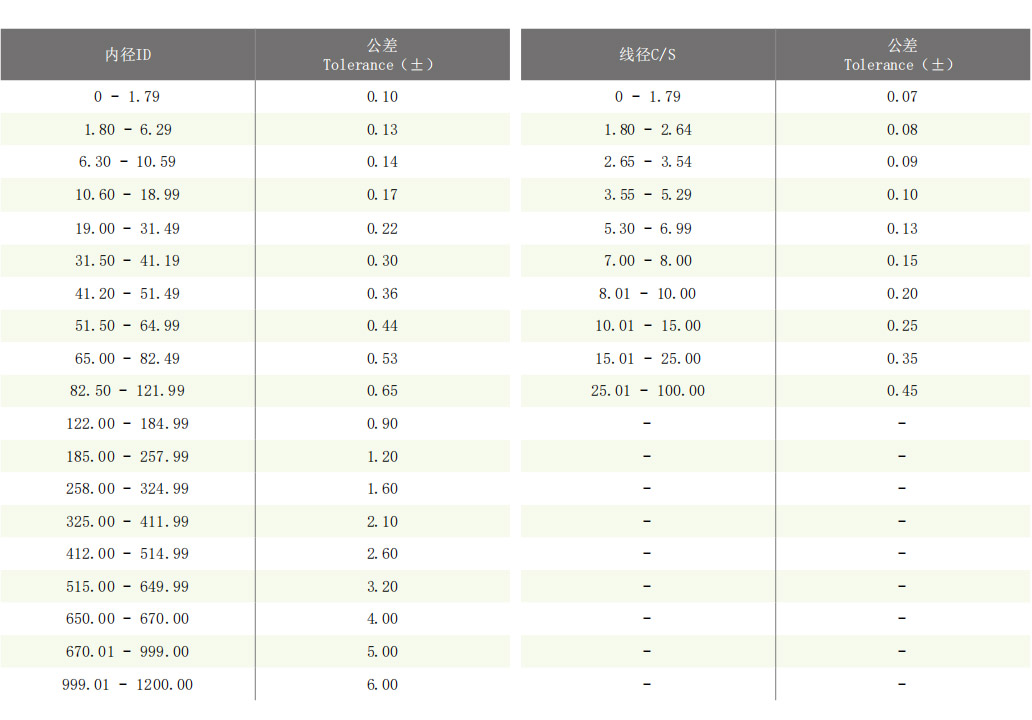The height and width of the screenshot is (720, 1032).
Task: Select the 3.20 tolerance value
Action: [382, 587]
